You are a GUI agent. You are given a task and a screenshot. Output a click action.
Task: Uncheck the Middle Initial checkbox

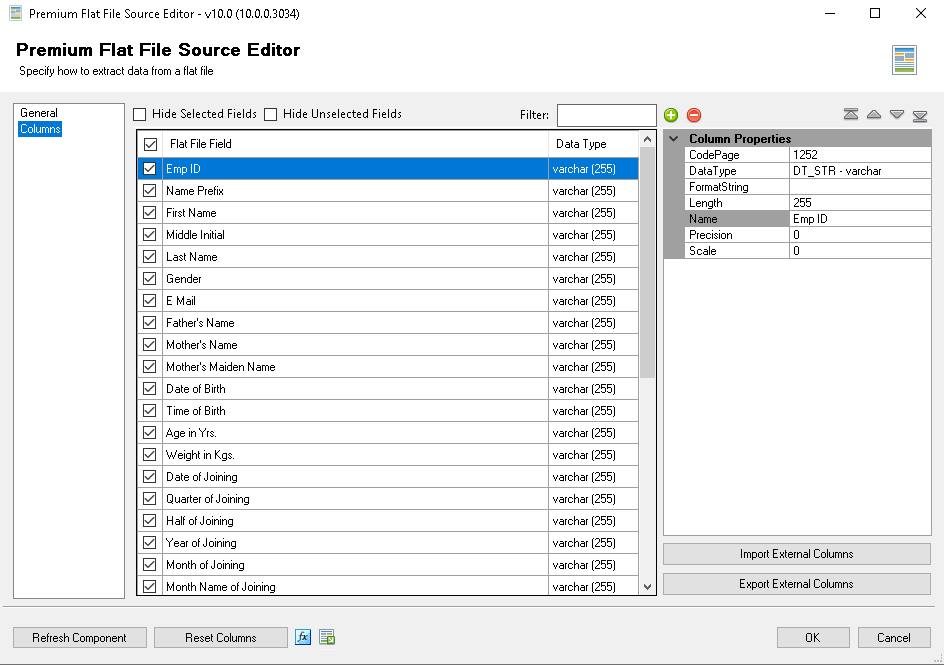tap(150, 235)
